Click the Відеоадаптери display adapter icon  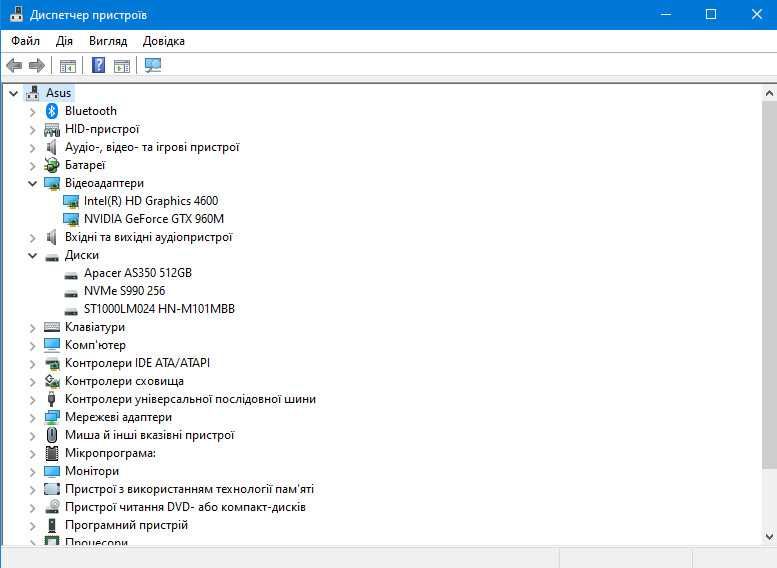click(x=52, y=183)
